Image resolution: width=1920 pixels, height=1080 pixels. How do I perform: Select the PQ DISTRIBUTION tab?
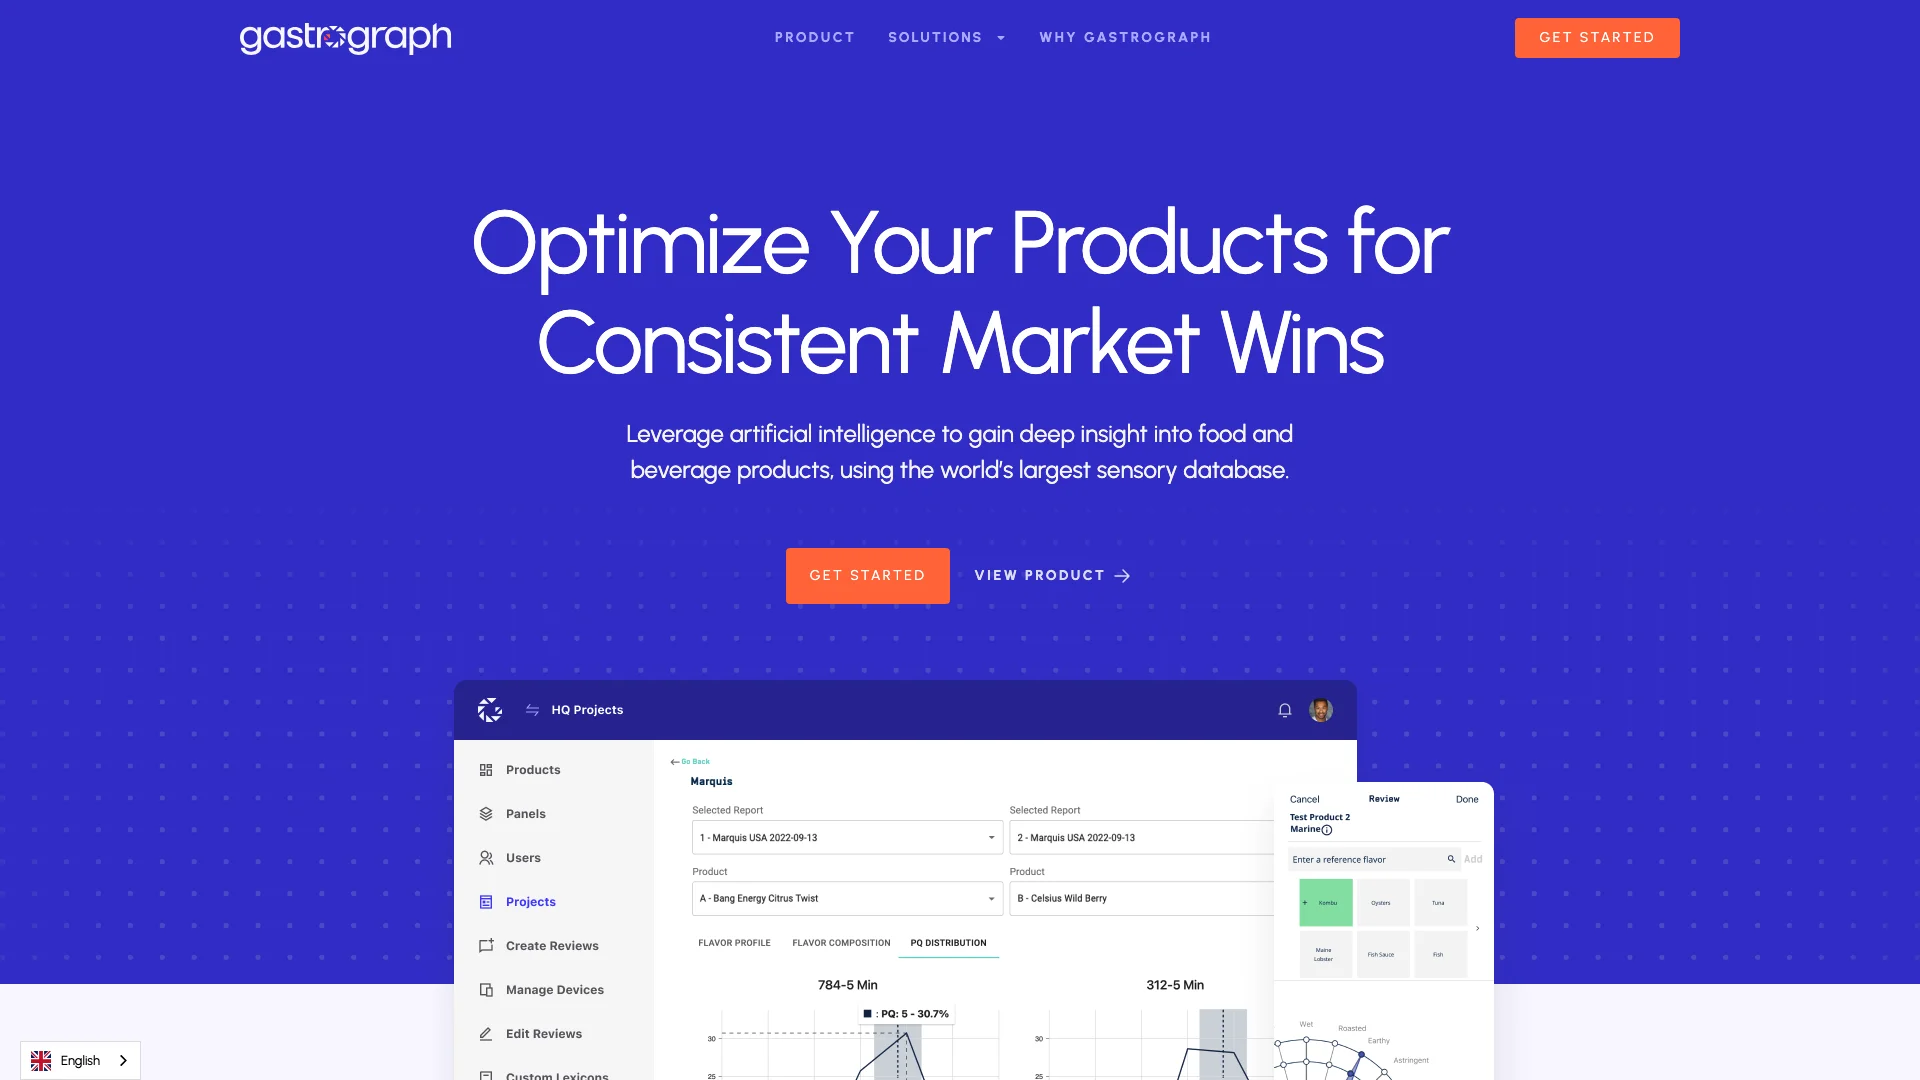click(x=947, y=942)
